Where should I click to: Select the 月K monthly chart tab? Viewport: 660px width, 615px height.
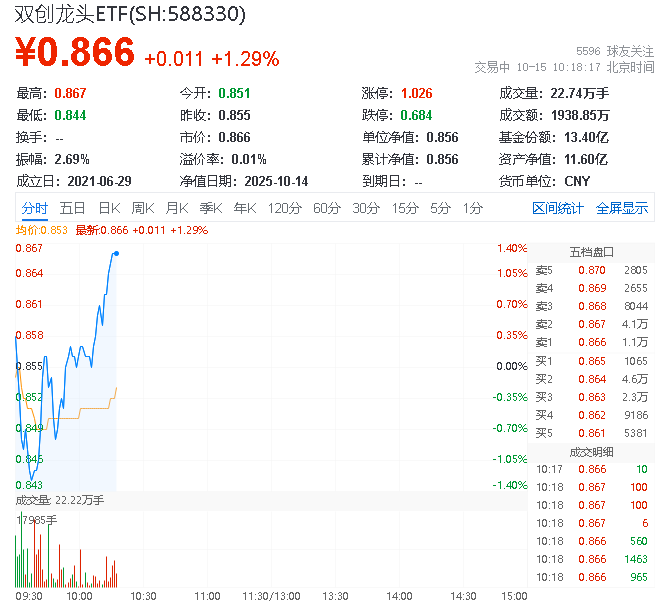tap(177, 208)
